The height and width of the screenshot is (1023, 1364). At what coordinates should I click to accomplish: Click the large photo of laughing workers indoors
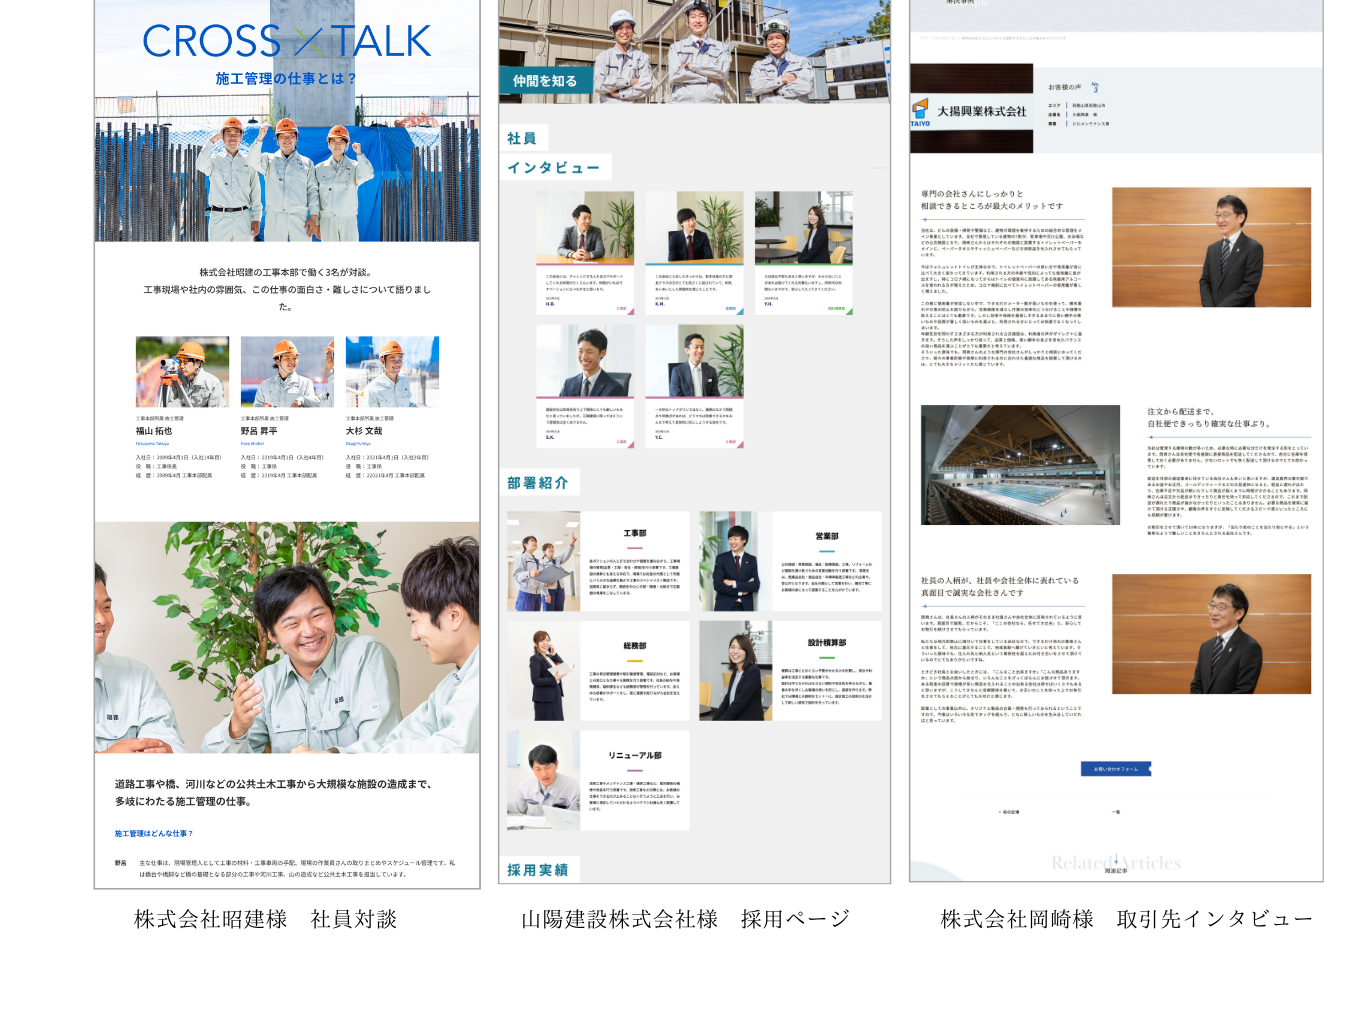(287, 637)
